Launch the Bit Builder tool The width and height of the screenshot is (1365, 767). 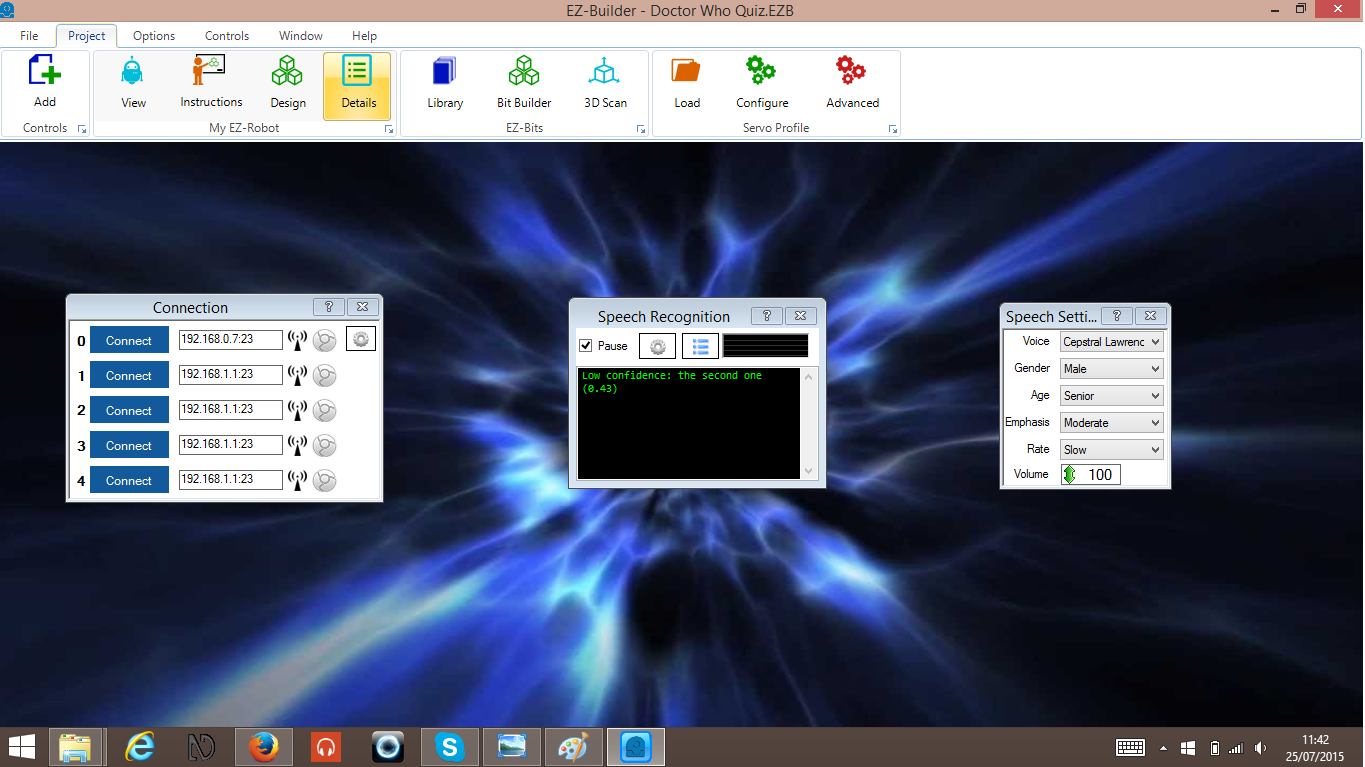tap(524, 73)
